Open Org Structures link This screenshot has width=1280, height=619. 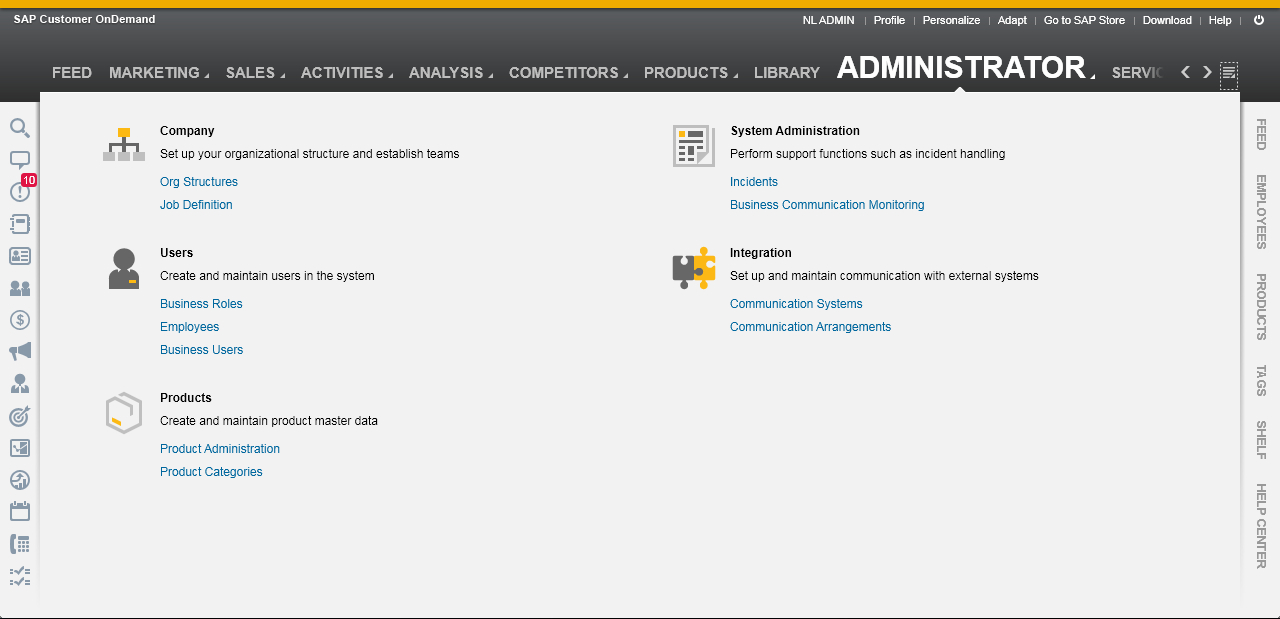(x=199, y=182)
